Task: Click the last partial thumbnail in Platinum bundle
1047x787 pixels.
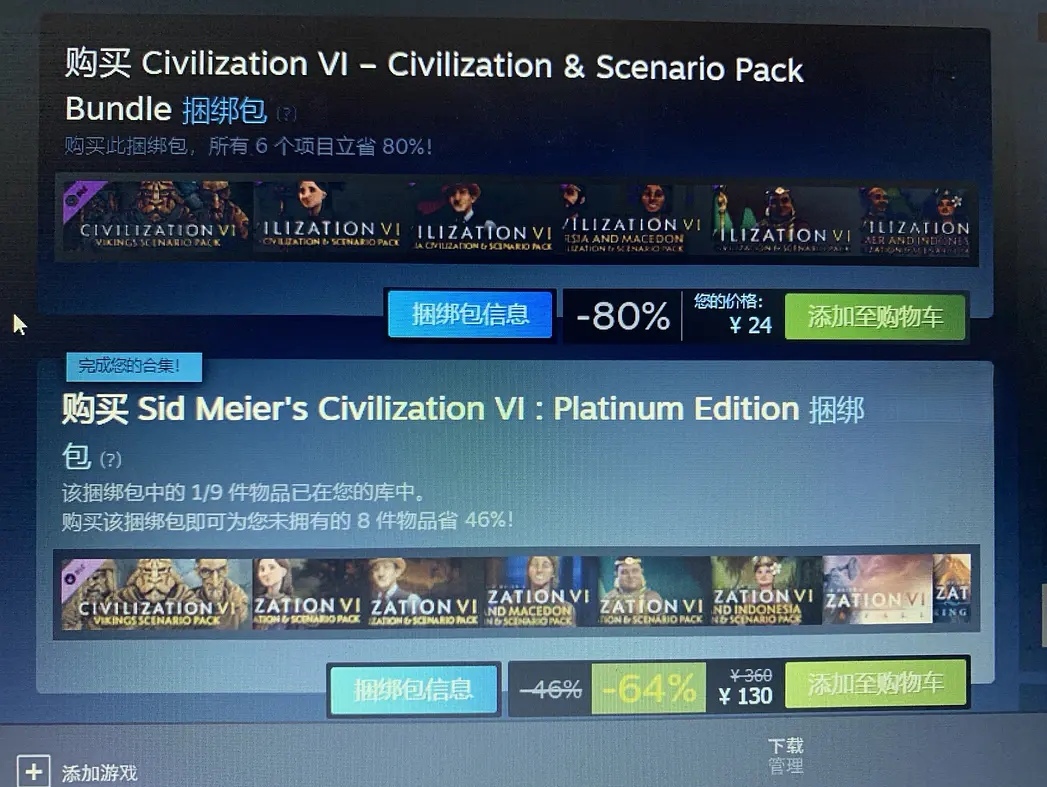Action: (952, 589)
